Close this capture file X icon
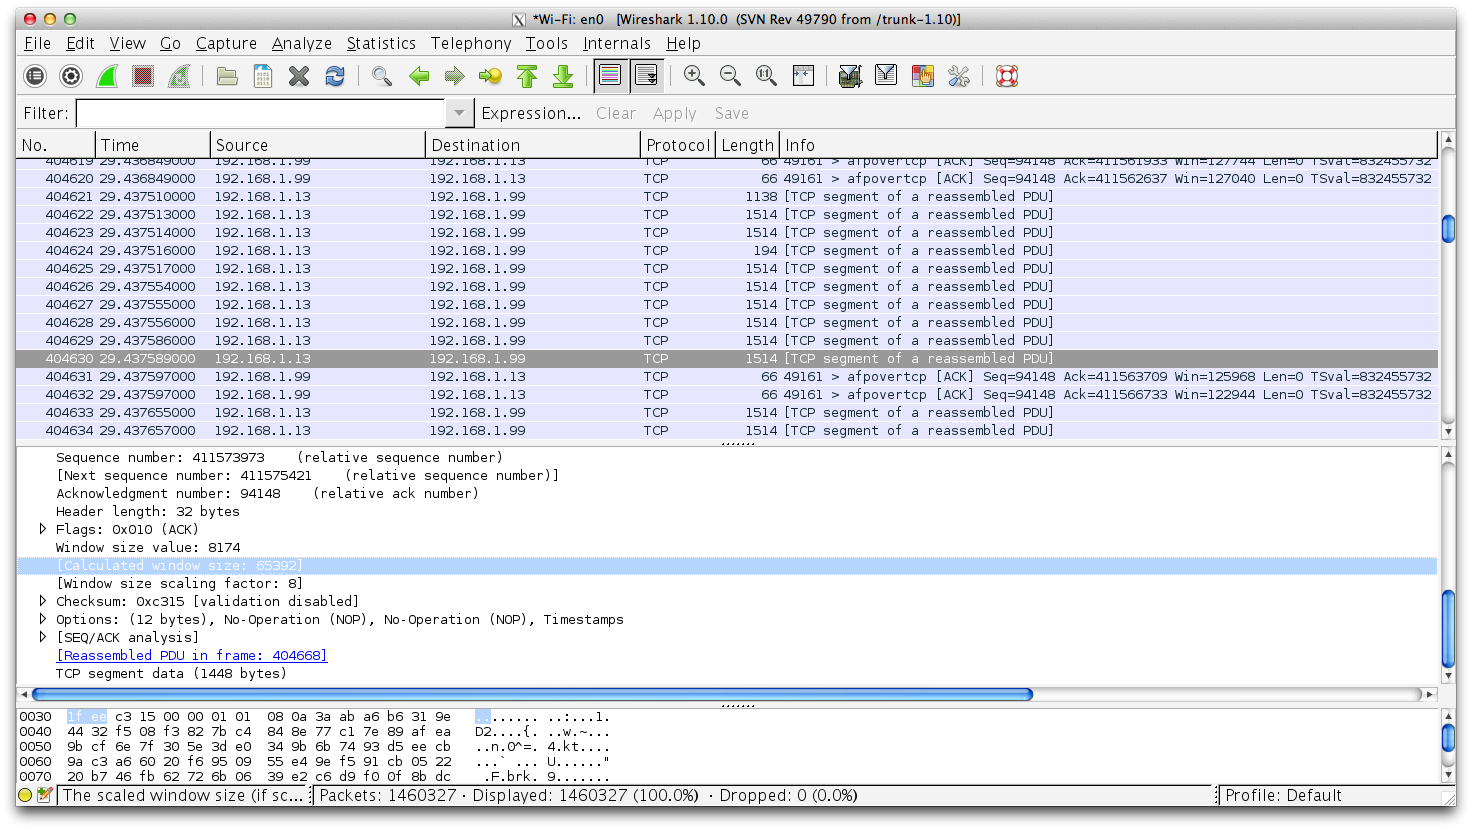The image size is (1472, 830). click(x=299, y=76)
